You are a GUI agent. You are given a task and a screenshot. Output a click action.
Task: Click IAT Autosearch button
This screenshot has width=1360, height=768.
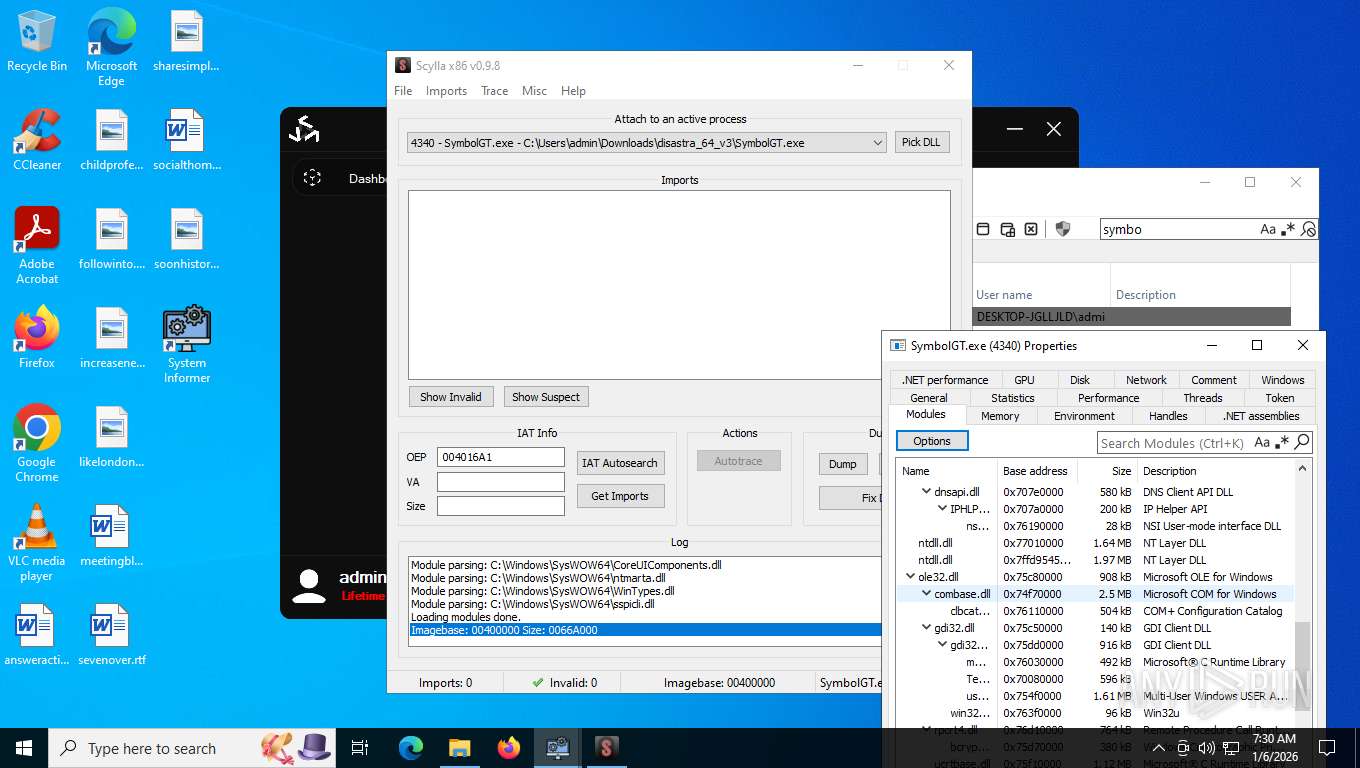click(x=620, y=463)
